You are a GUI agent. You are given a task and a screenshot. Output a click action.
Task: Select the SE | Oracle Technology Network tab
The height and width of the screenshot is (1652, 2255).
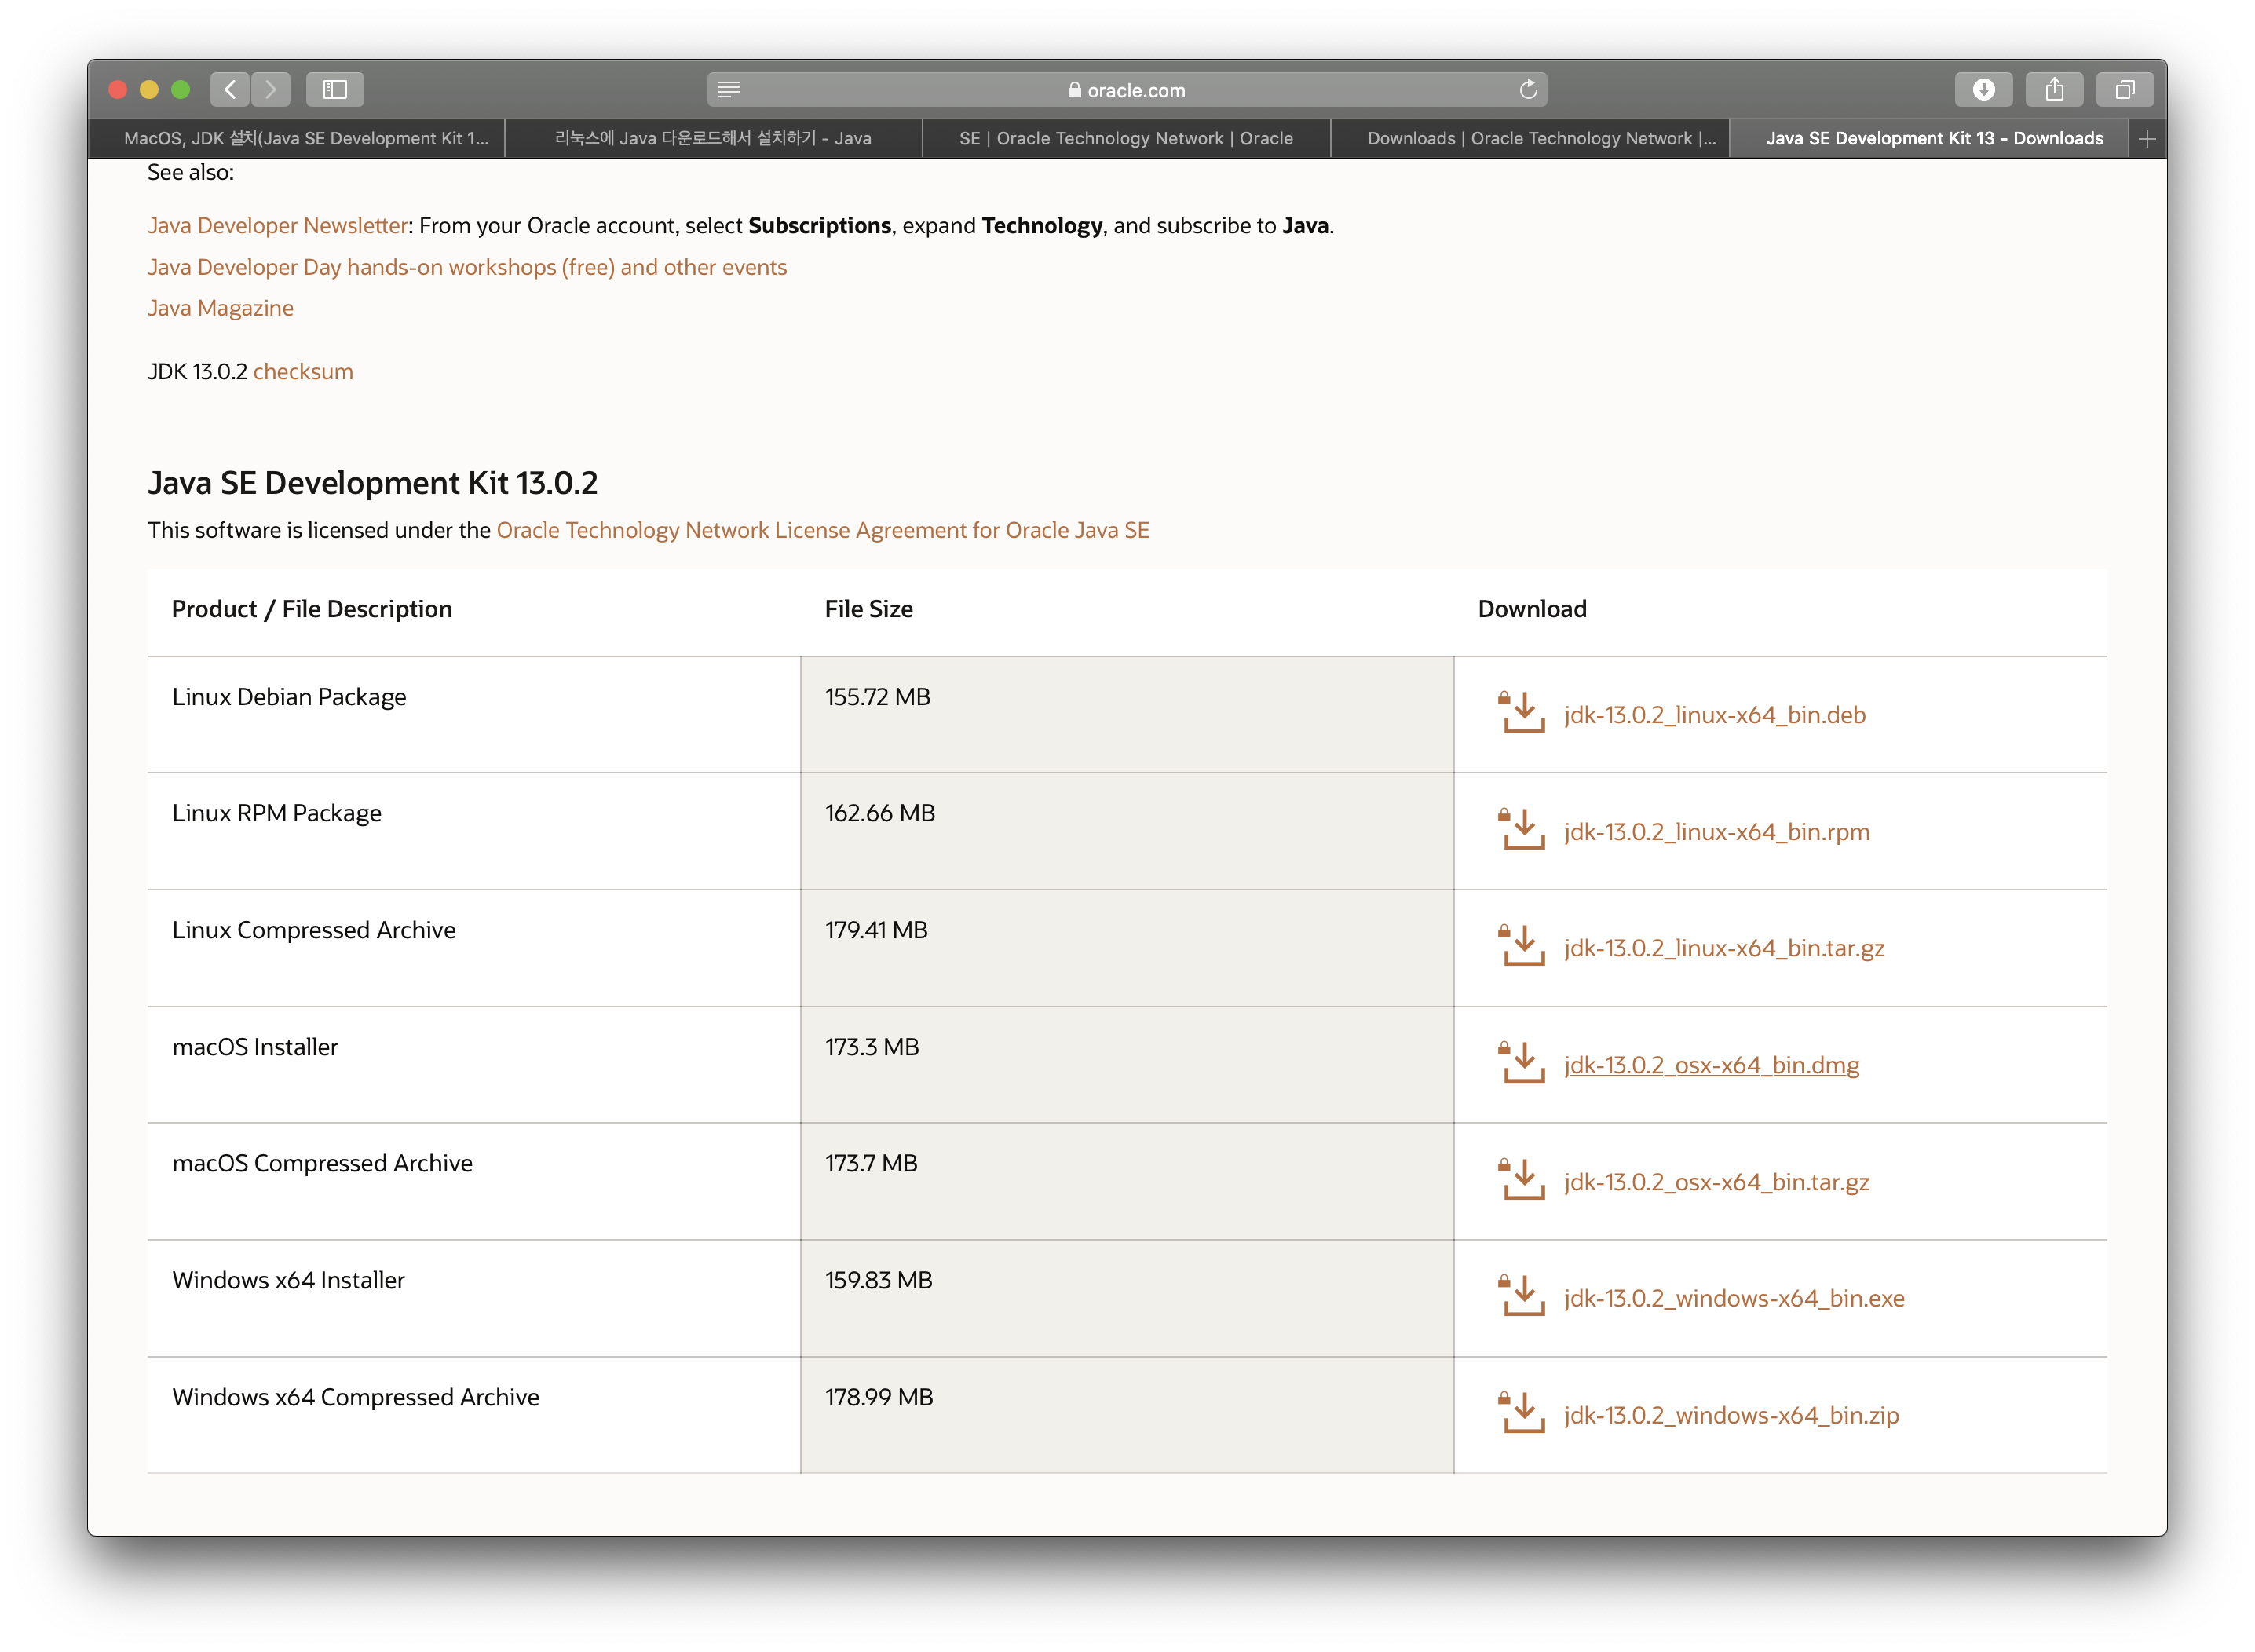point(1126,139)
